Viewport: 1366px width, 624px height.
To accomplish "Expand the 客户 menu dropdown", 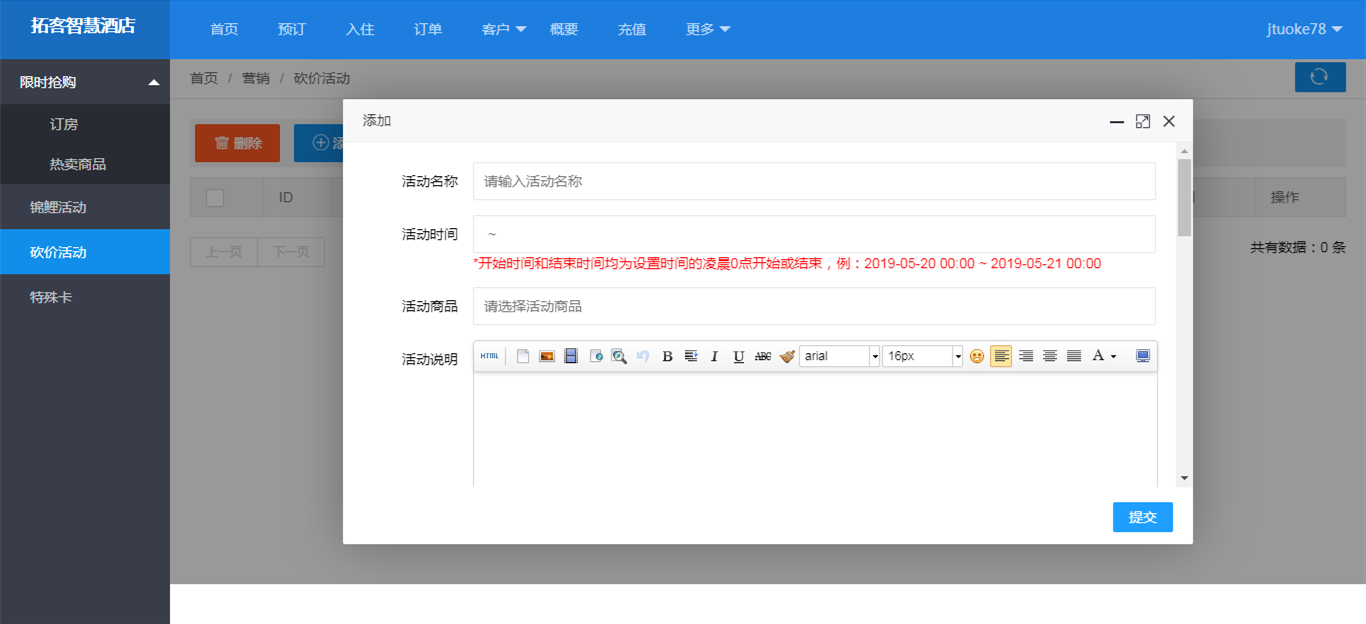I will coord(504,29).
